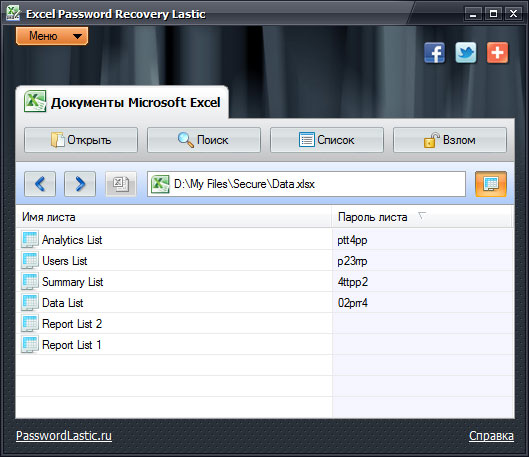Screen dimensions: 529x457
Task: Click the gray Excel copy document icon
Action: click(x=121, y=184)
